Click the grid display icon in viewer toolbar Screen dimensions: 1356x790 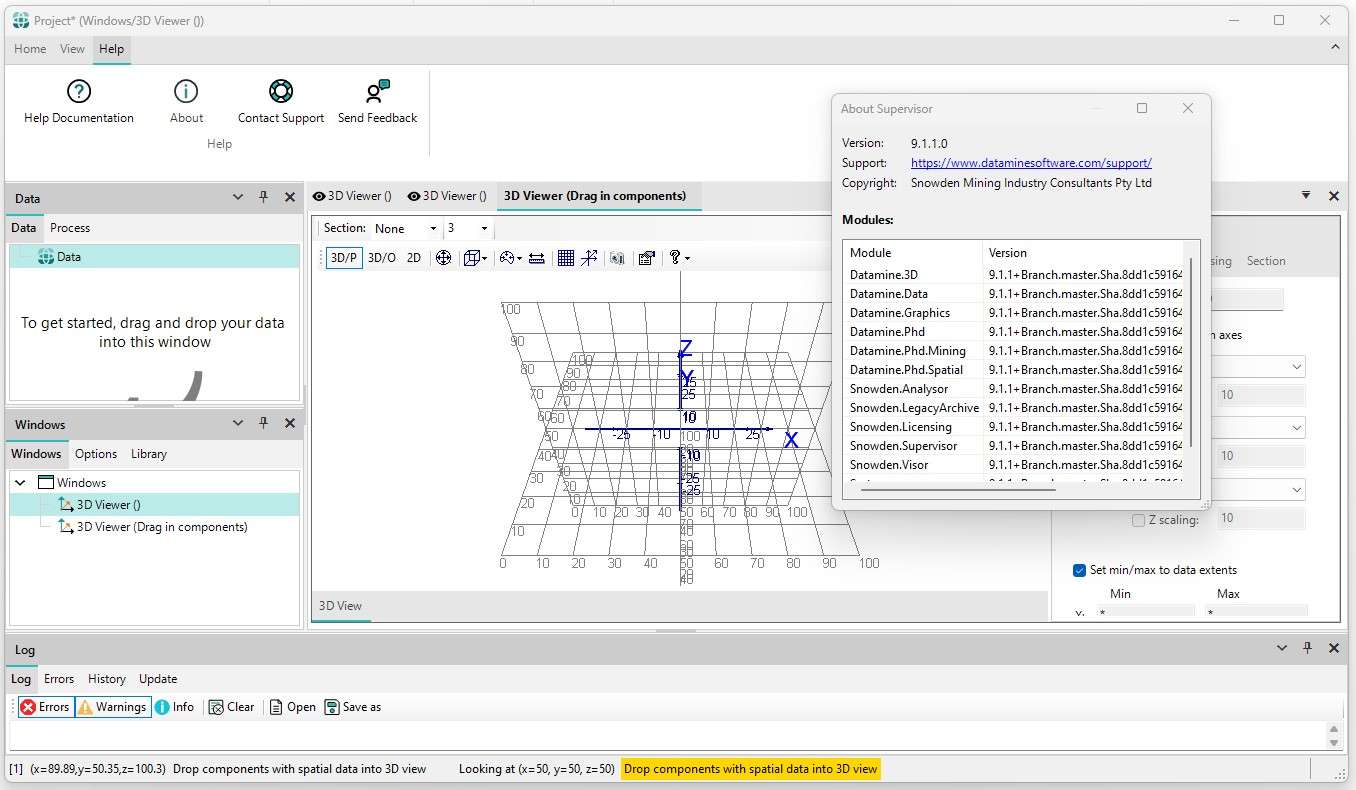566,258
